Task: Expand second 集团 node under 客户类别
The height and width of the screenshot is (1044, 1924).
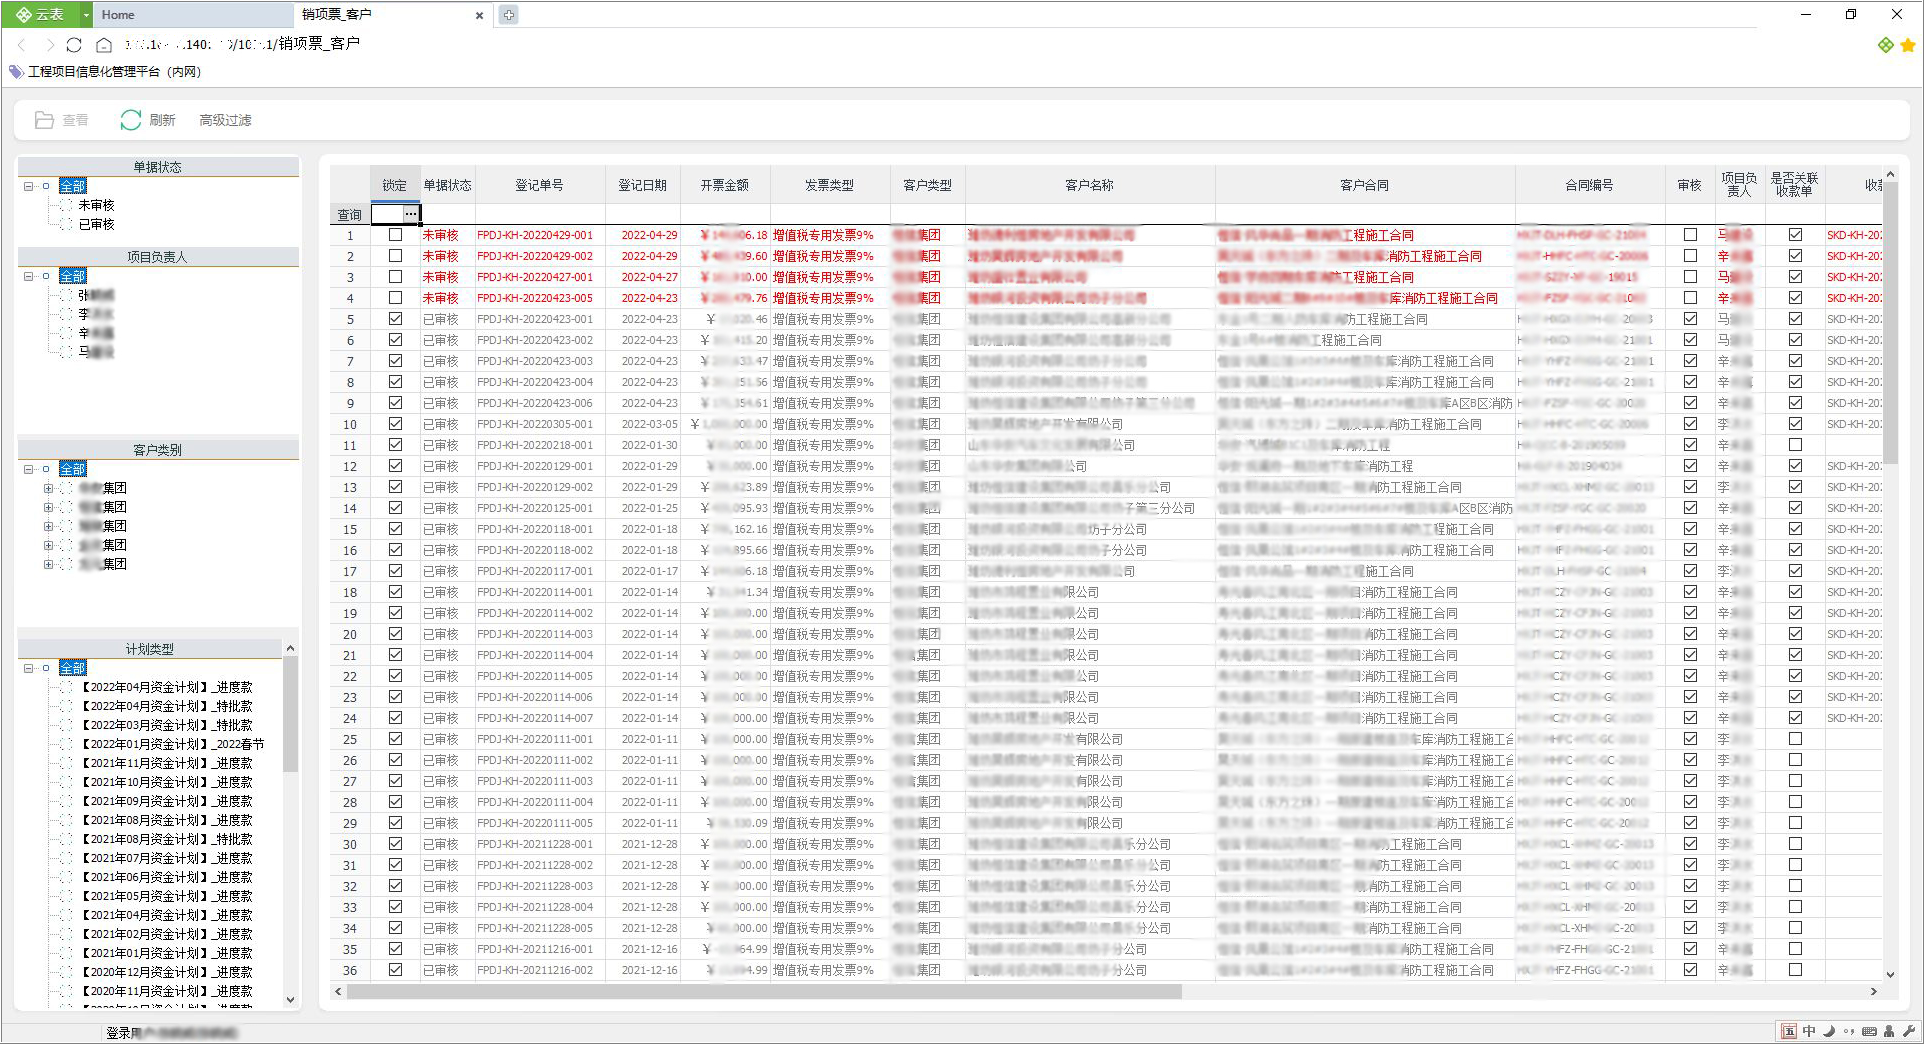Action: 48,507
